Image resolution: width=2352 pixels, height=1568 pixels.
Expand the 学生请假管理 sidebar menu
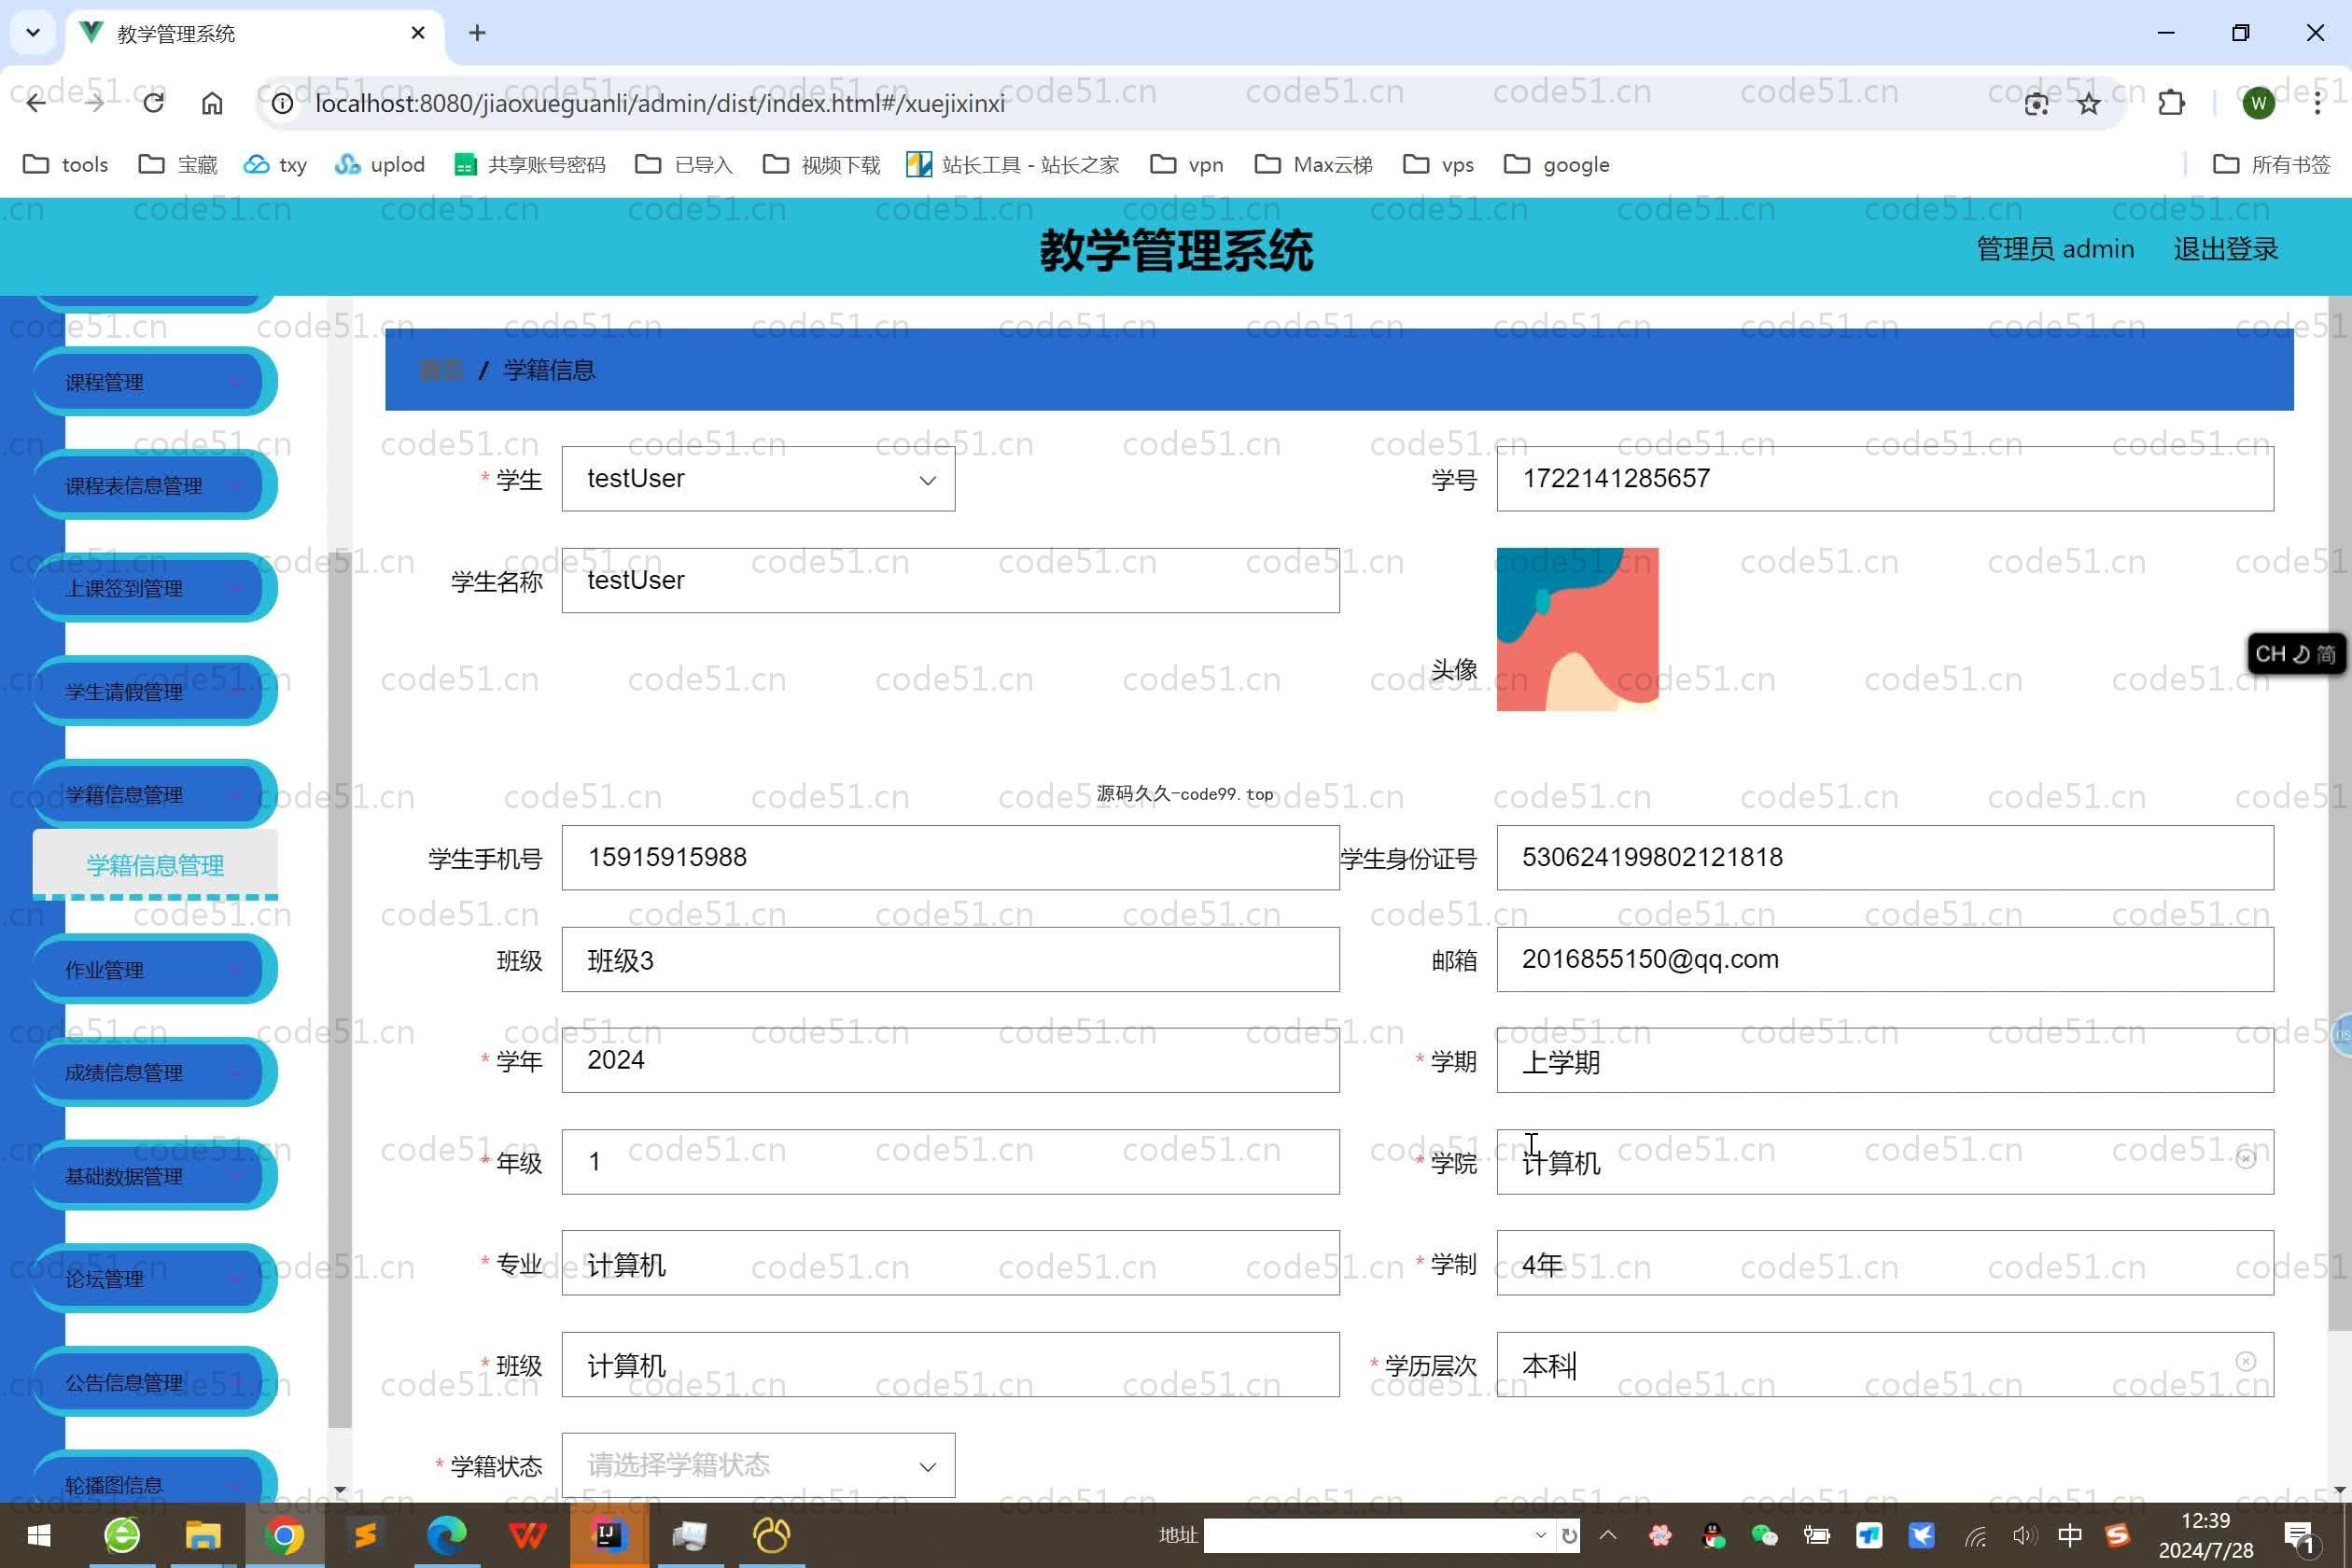153,691
